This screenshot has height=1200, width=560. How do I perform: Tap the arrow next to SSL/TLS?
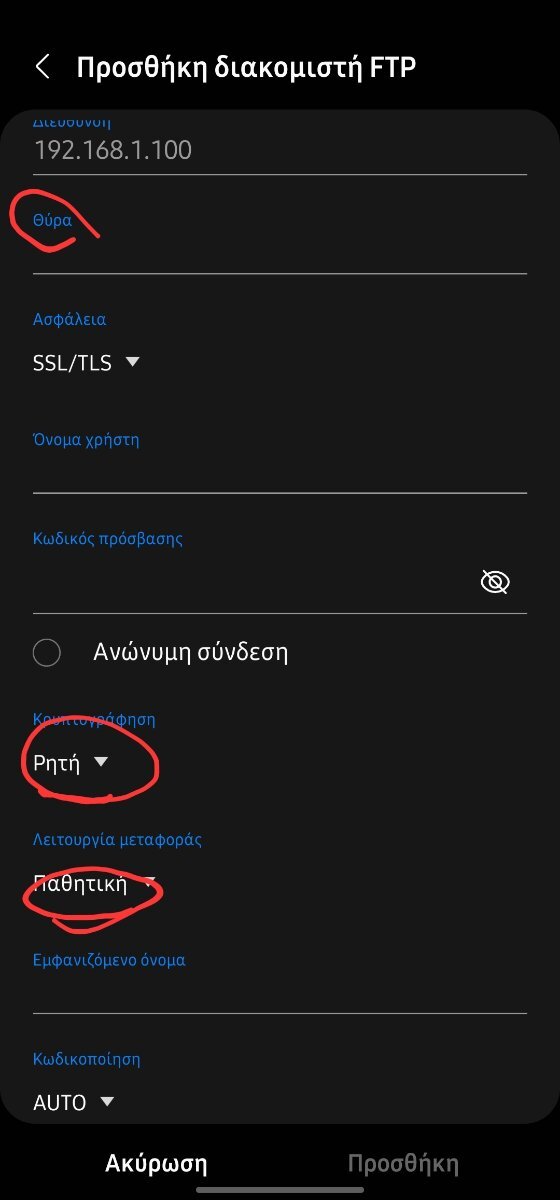132,362
